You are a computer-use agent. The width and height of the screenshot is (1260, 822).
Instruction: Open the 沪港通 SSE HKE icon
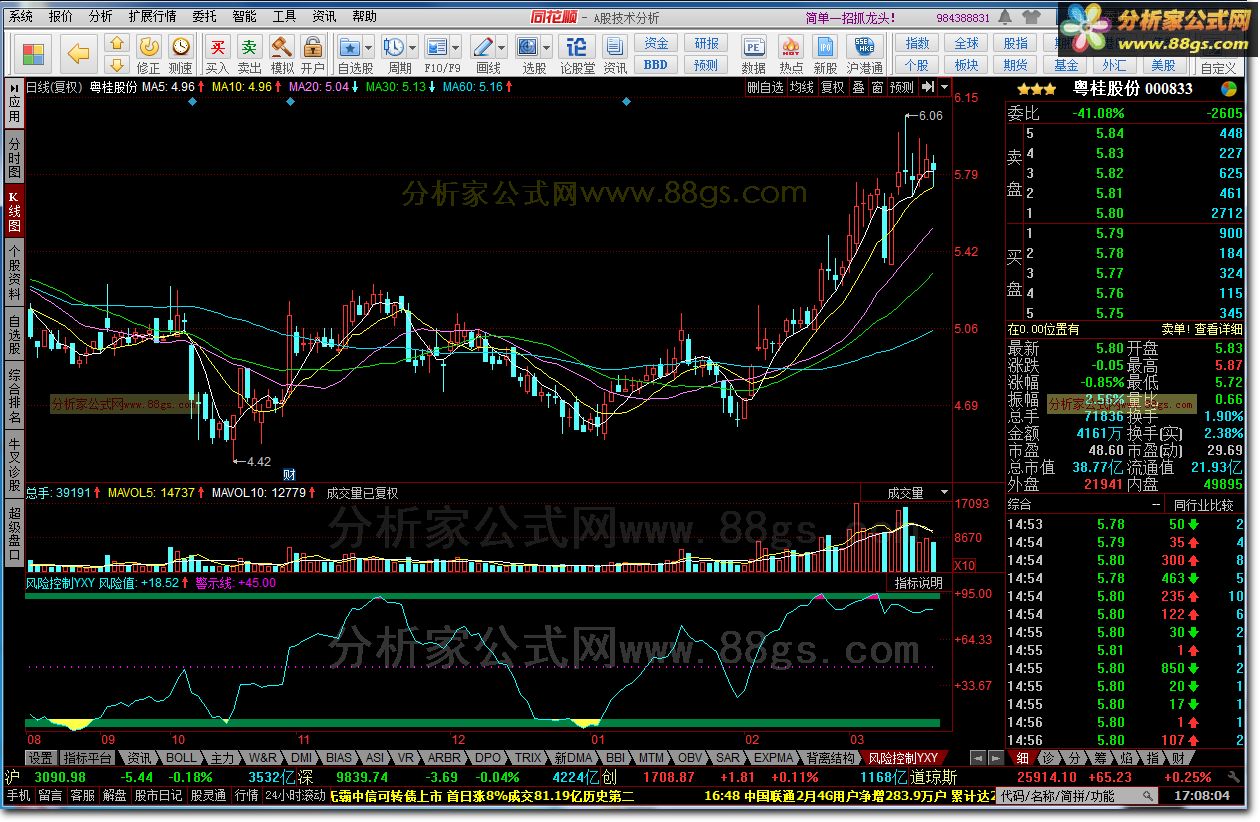click(863, 46)
